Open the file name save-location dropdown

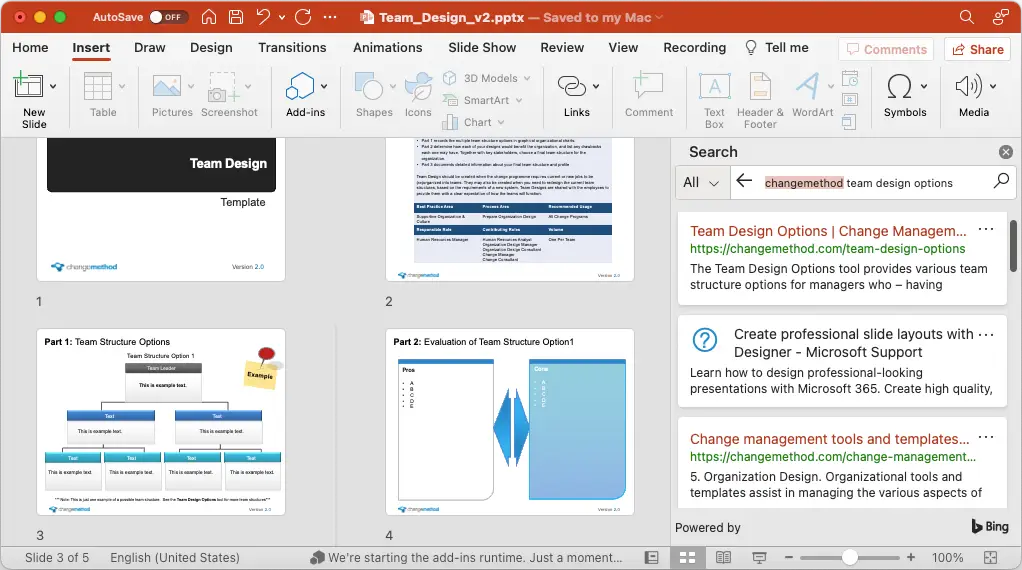point(659,18)
